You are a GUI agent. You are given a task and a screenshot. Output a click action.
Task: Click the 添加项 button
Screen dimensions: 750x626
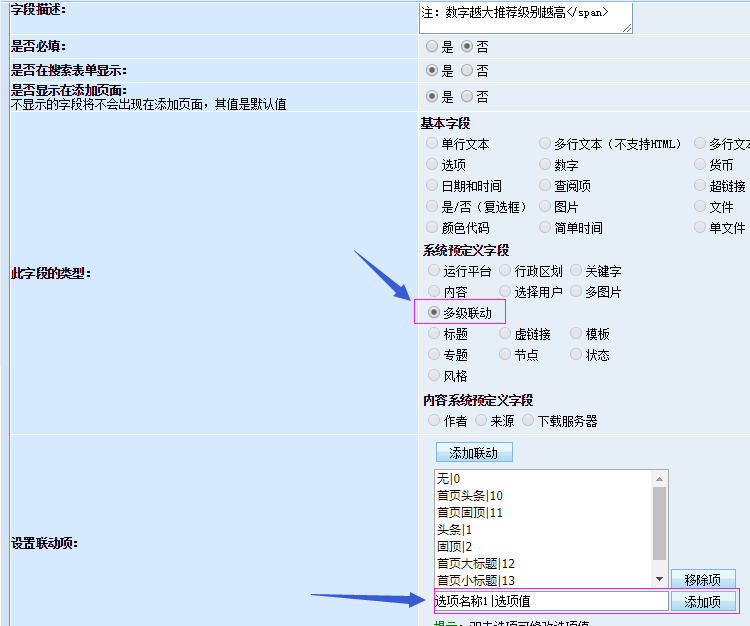pyautogui.click(x=702, y=602)
